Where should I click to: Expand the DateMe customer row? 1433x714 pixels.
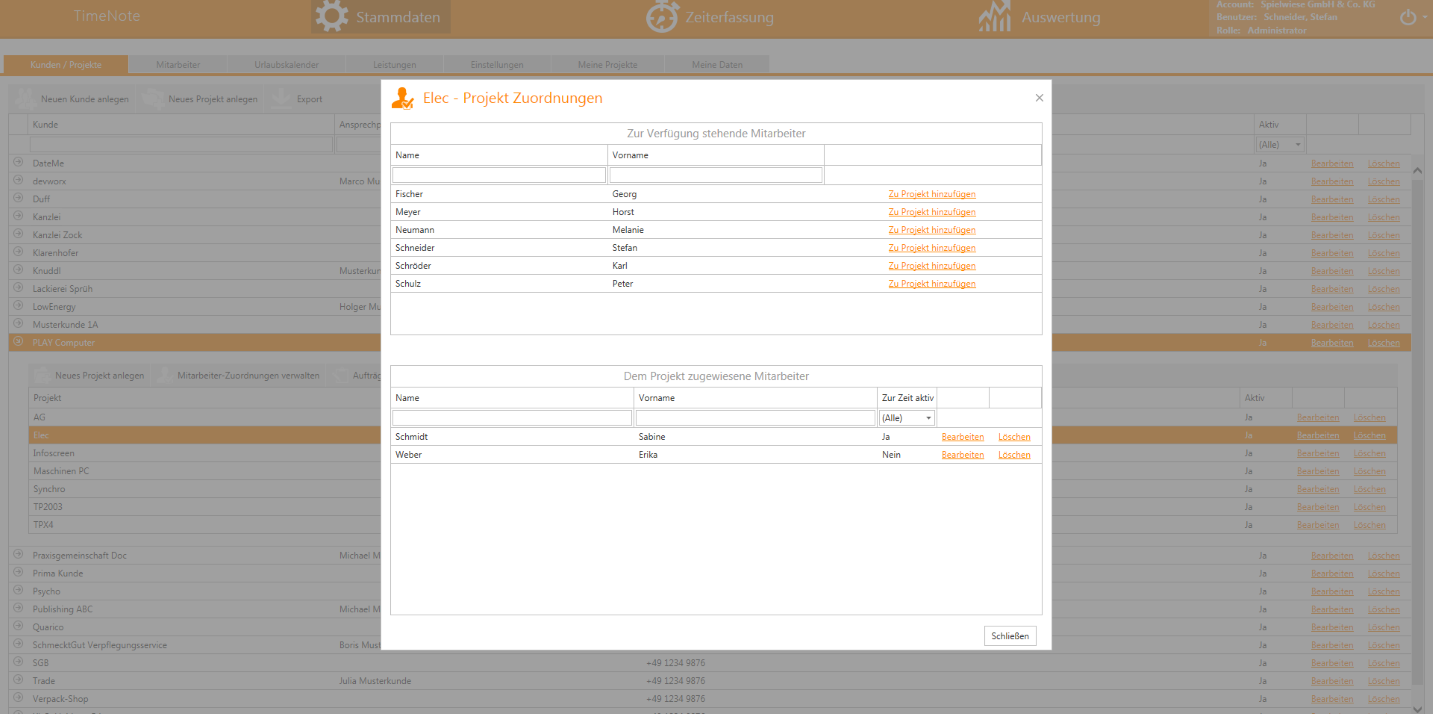18,163
